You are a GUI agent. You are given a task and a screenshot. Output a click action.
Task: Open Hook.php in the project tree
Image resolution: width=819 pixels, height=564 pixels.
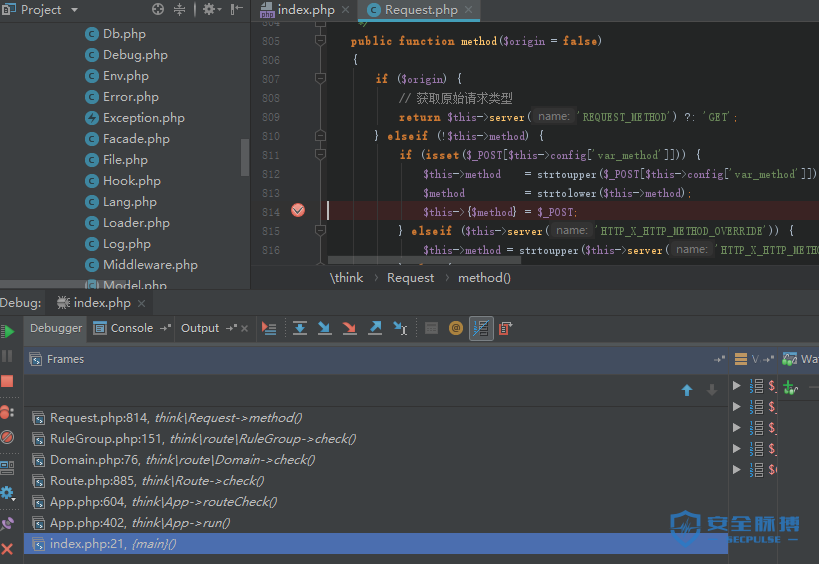click(x=132, y=181)
